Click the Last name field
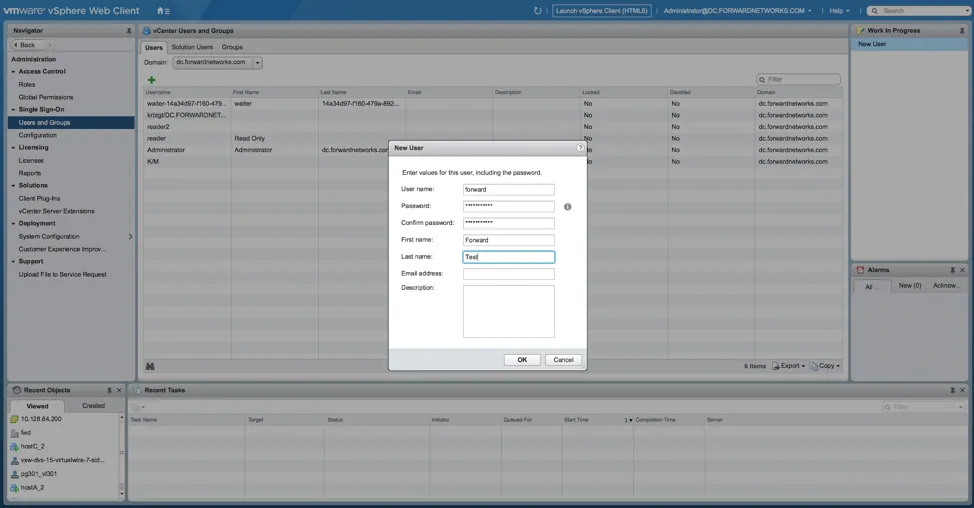The height and width of the screenshot is (508, 974). click(509, 257)
